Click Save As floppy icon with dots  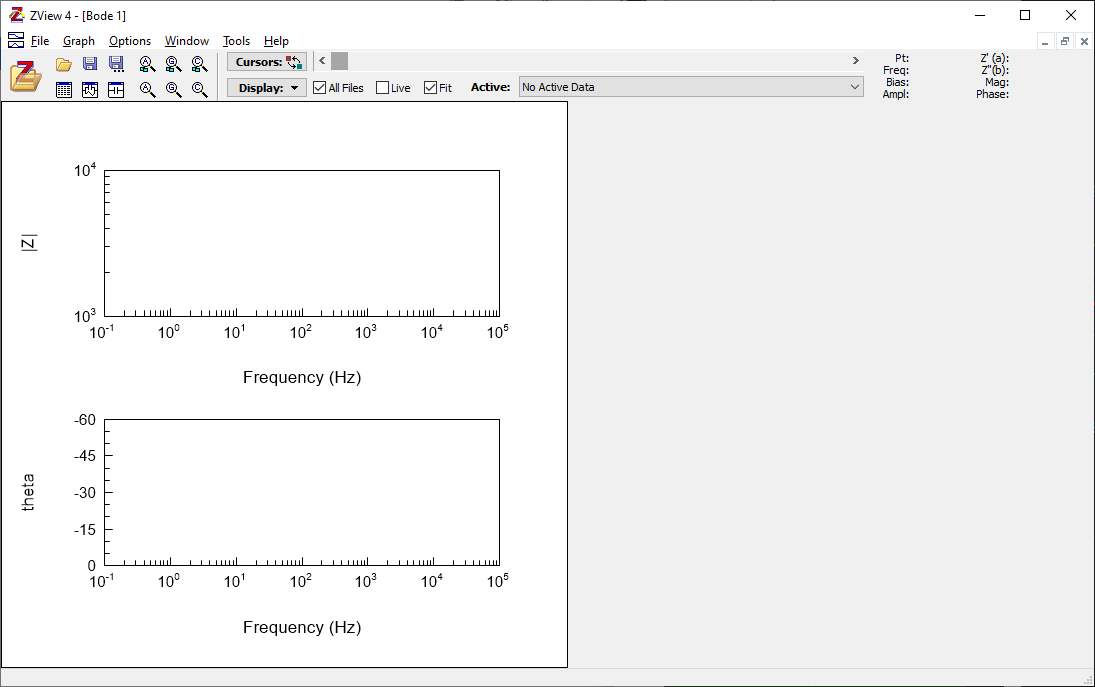click(117, 64)
